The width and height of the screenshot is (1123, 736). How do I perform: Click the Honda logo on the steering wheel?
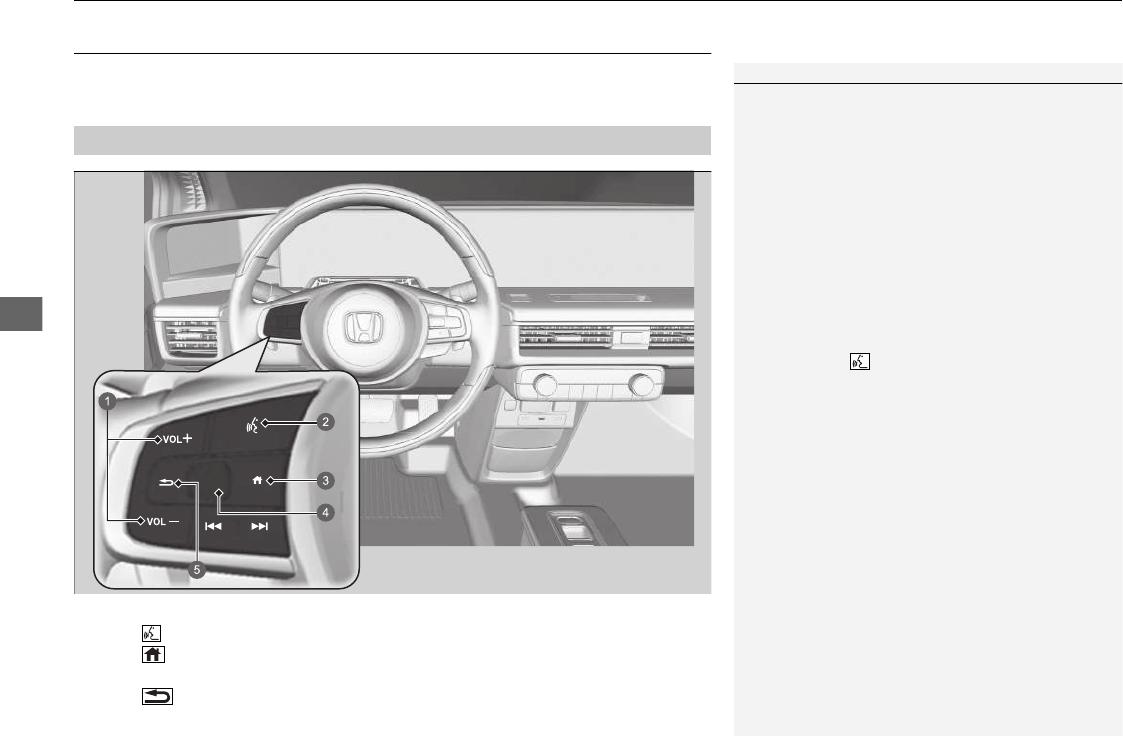(364, 327)
